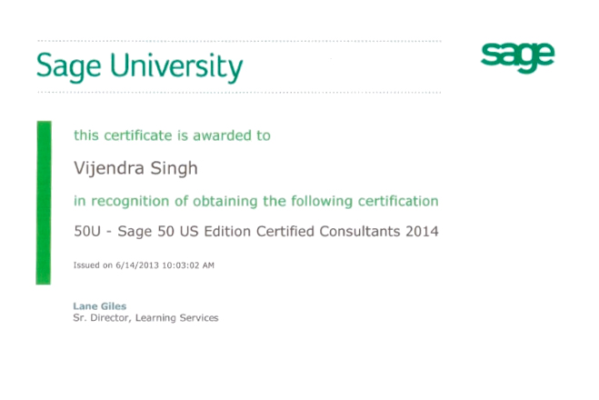Click the dotted line above the heading

[239, 41]
